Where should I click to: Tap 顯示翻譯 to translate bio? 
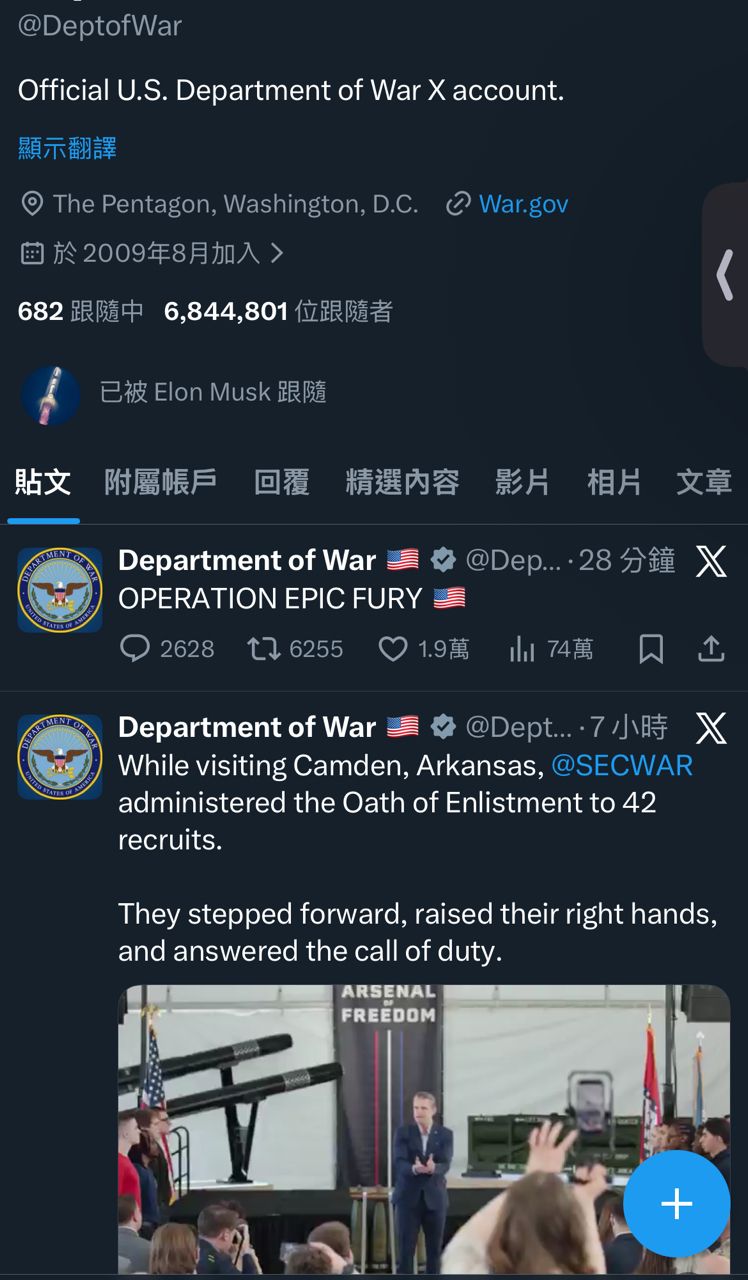coord(67,148)
